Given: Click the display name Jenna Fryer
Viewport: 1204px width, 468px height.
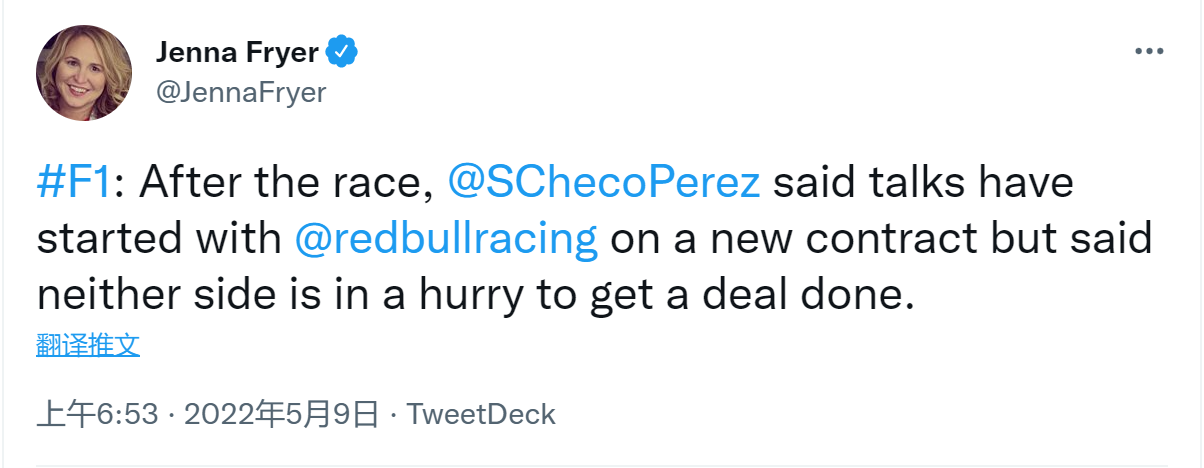Looking at the screenshot, I should (237, 51).
